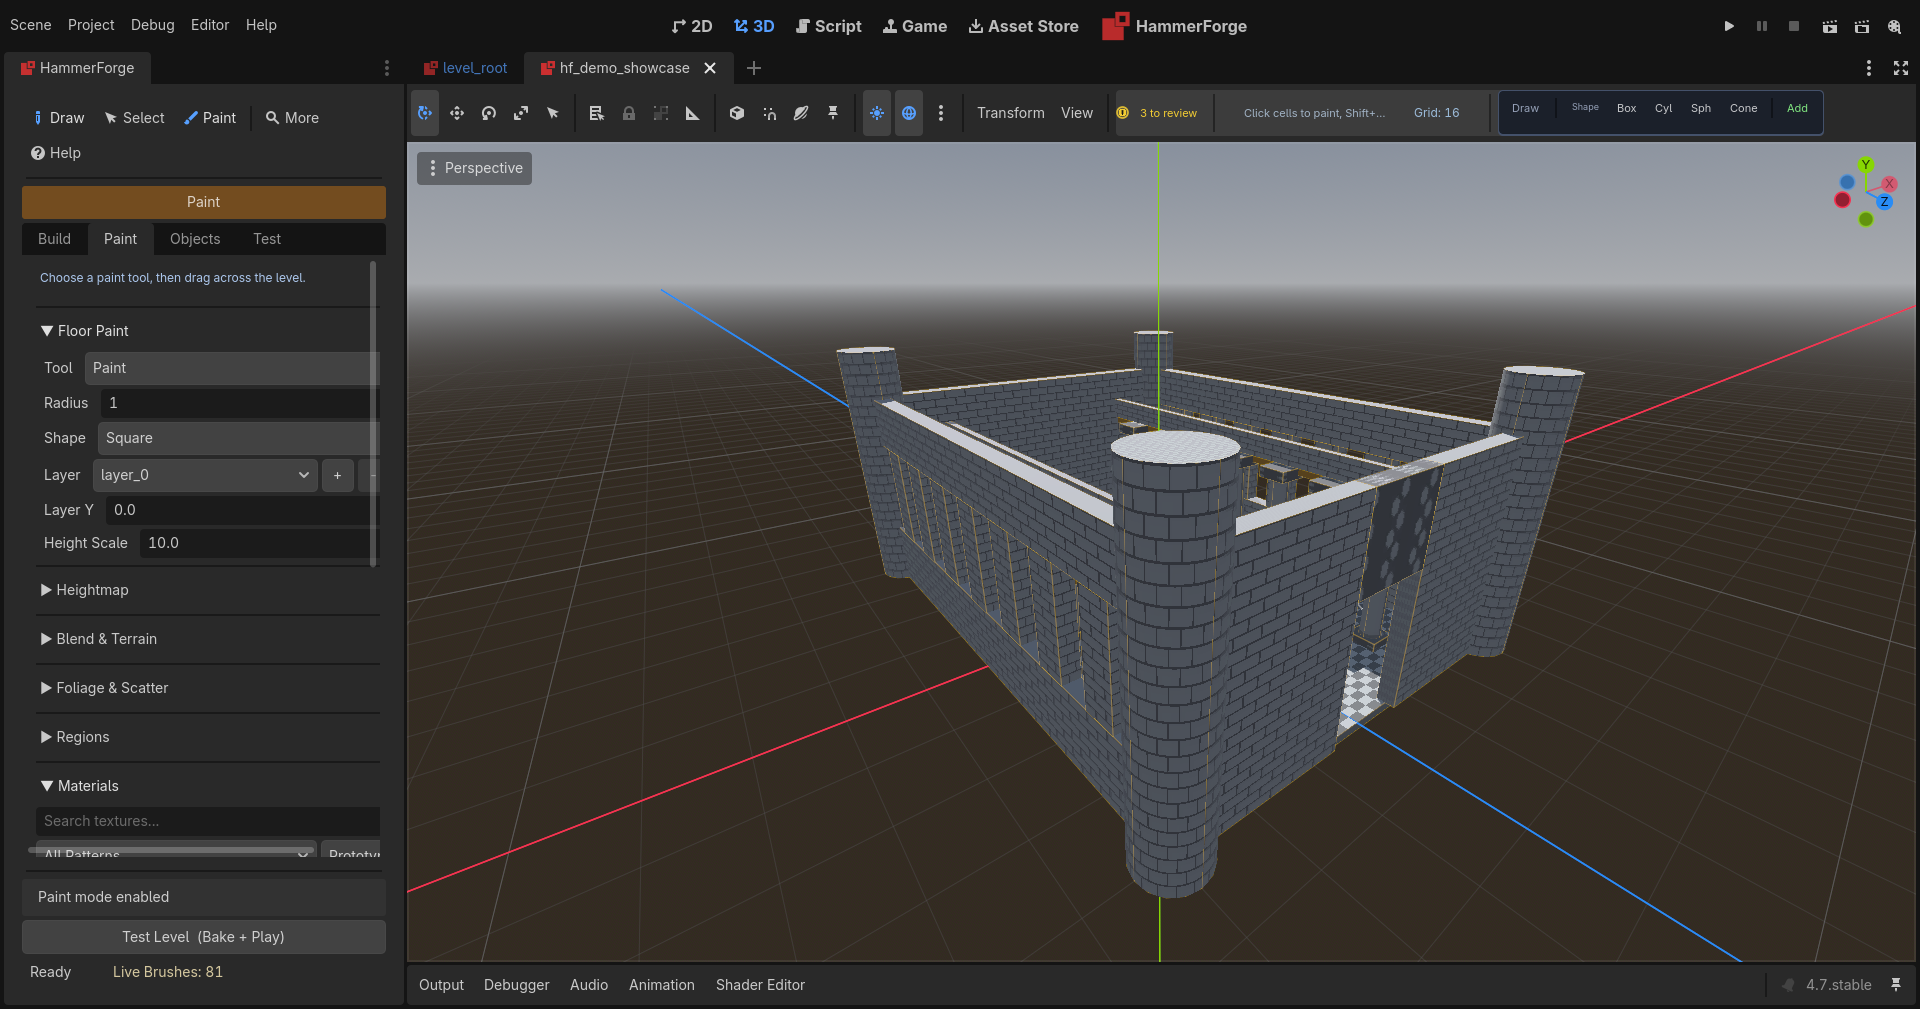This screenshot has width=1920, height=1009.
Task: Open the Shape dropdown showing Square
Action: (x=238, y=438)
